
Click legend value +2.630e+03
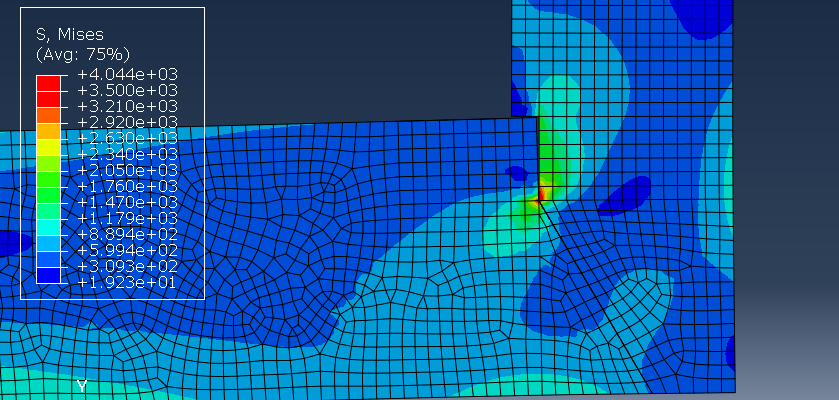pyautogui.click(x=127, y=138)
